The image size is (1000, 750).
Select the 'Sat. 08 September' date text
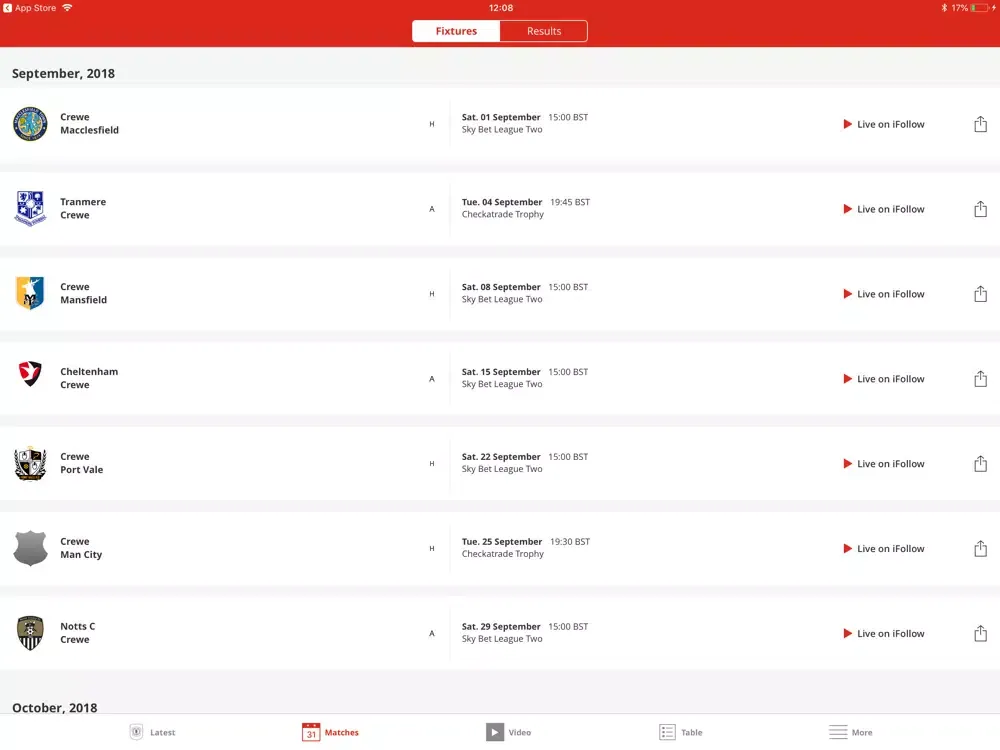501,287
